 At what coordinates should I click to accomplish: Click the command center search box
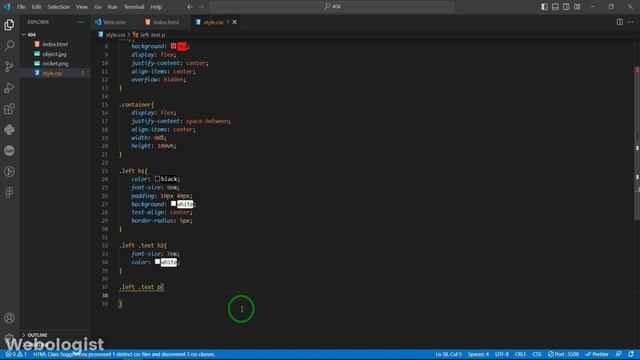332,7
